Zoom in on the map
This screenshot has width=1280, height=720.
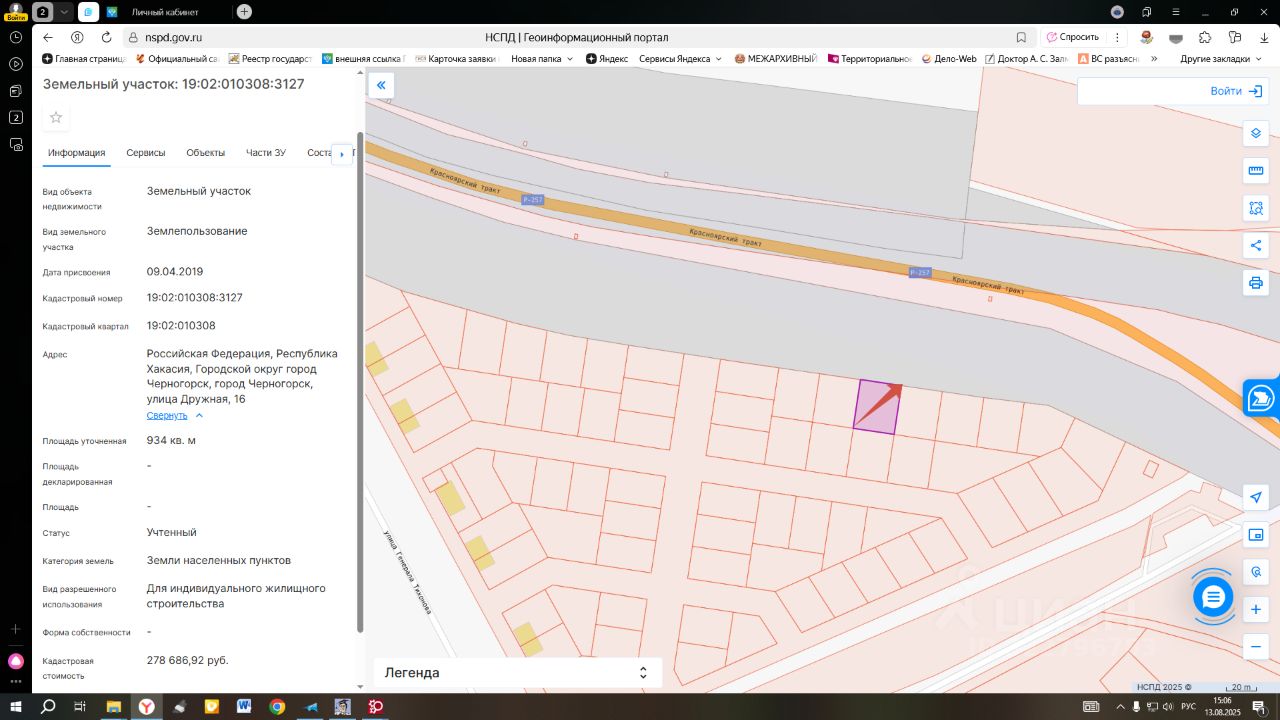tap(1256, 610)
